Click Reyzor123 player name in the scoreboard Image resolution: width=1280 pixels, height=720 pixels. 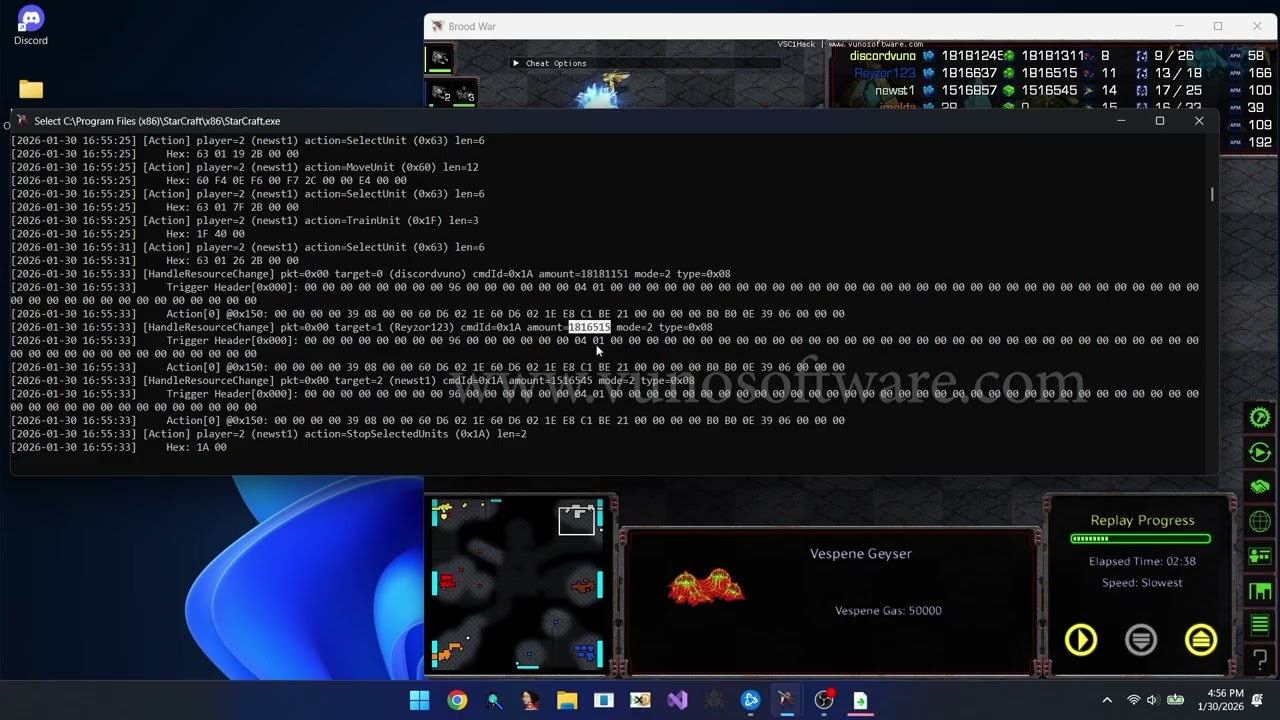point(884,73)
